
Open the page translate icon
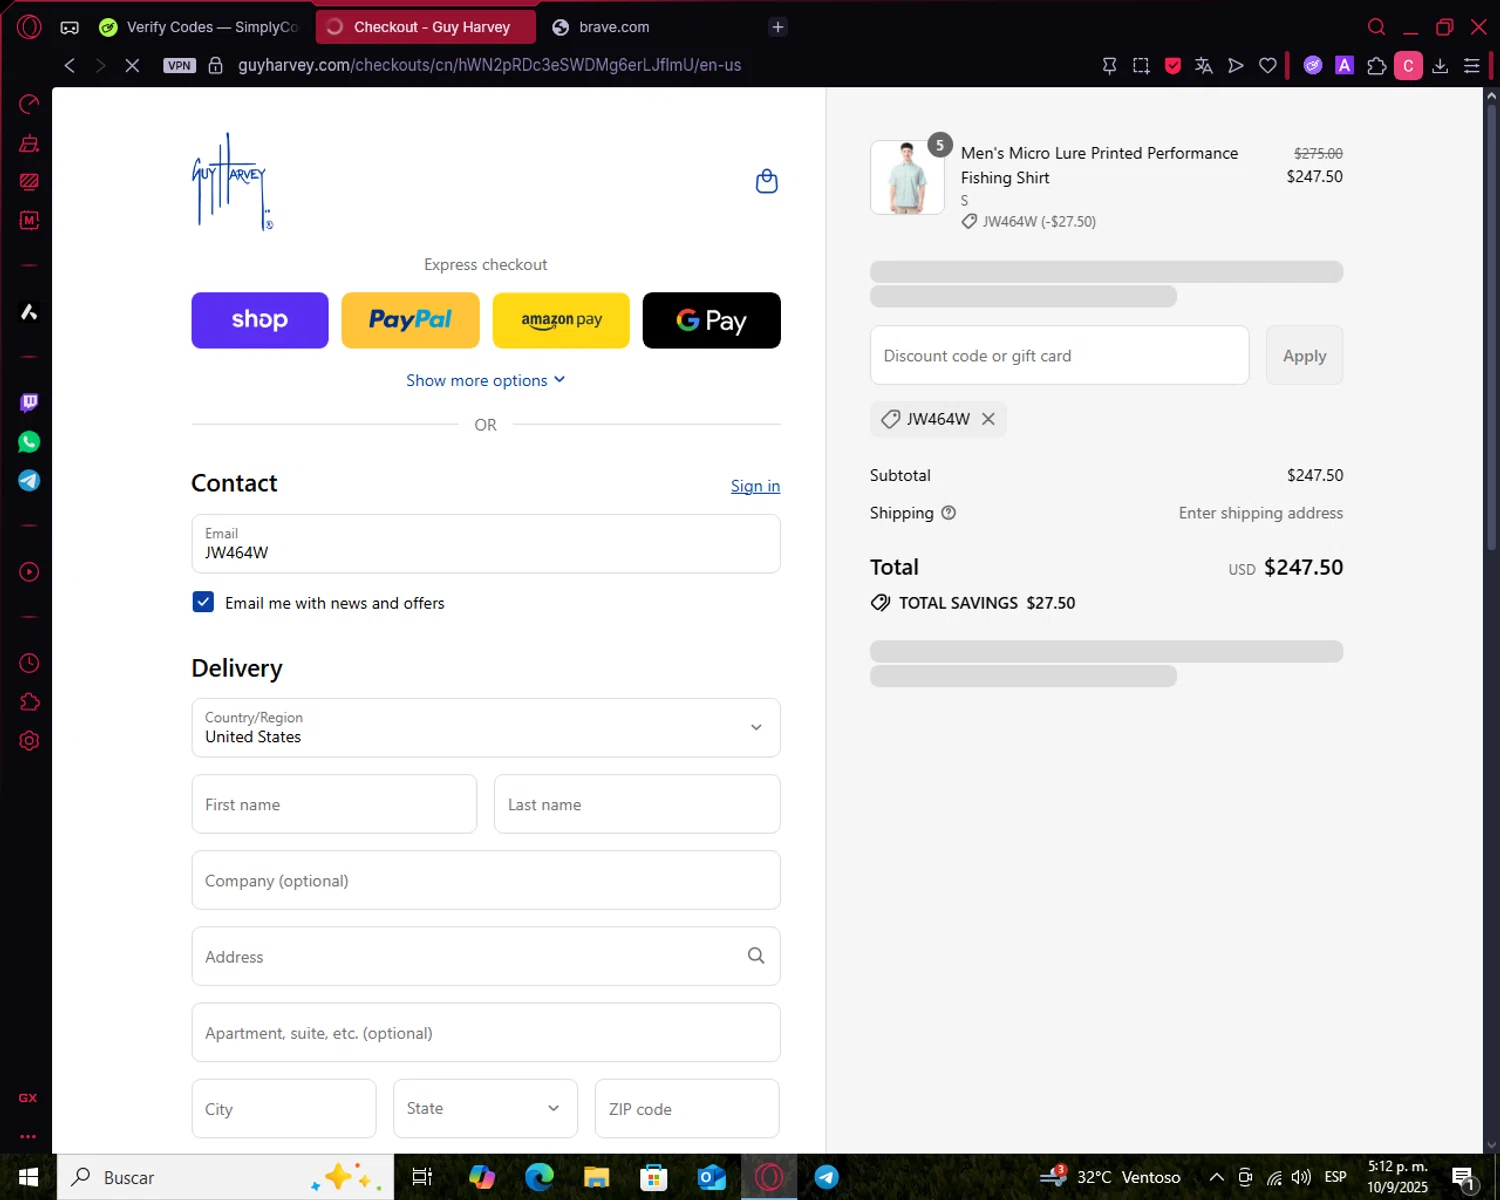coord(1204,65)
